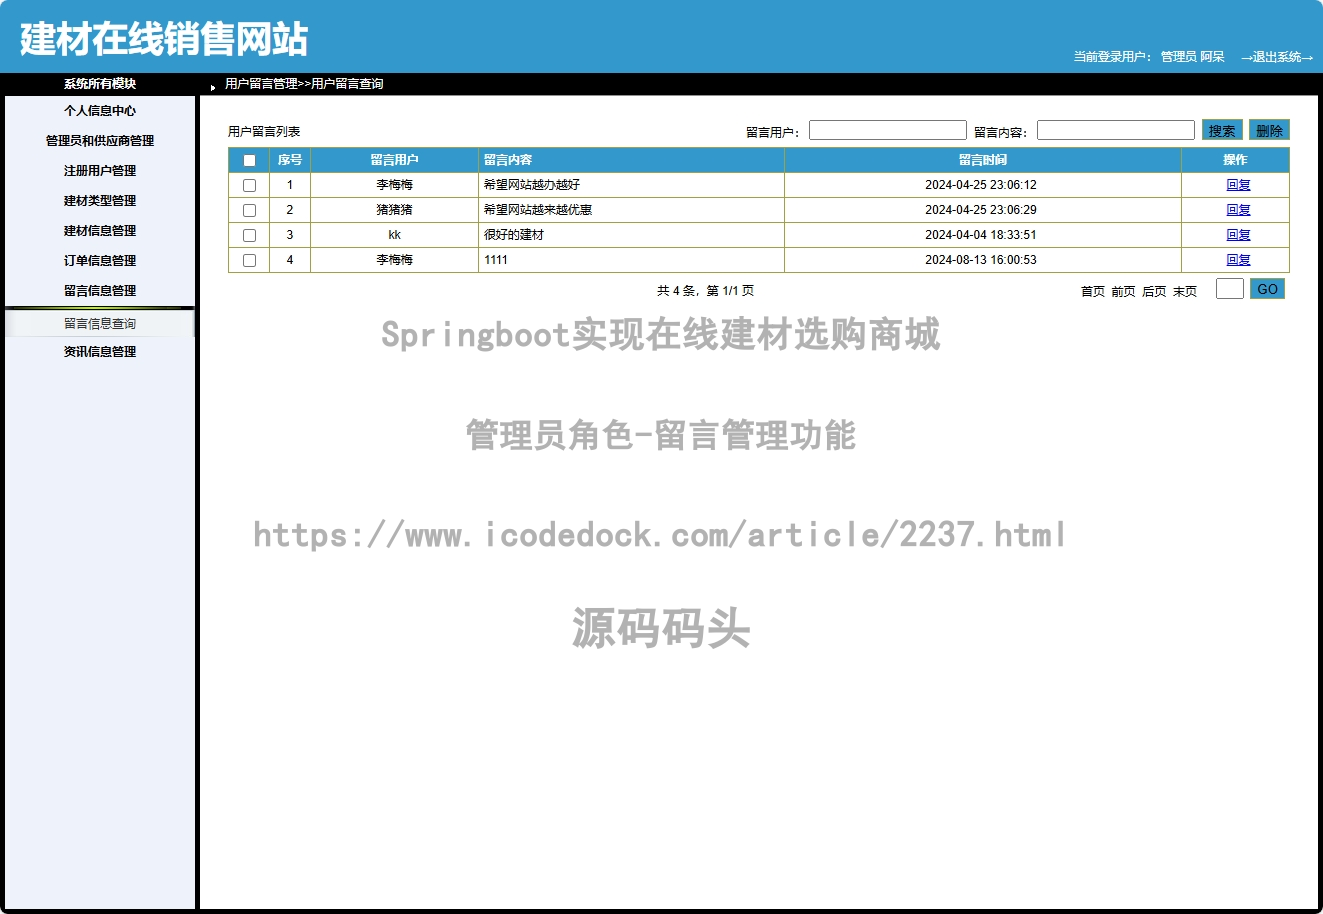
Task: Click the page number input box
Action: click(x=1230, y=289)
